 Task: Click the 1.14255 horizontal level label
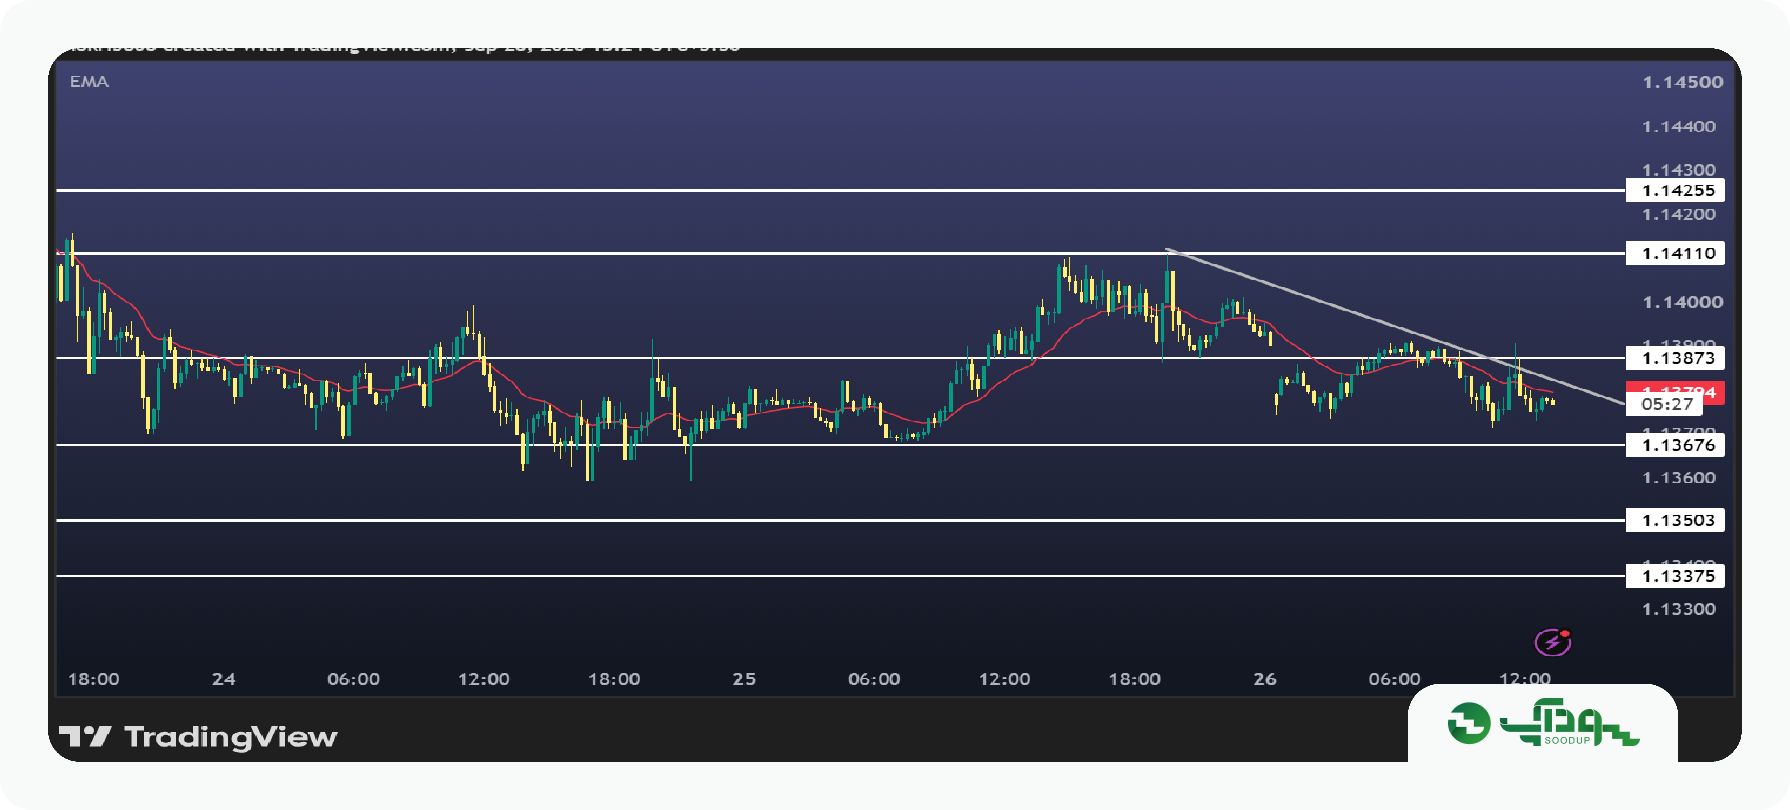click(1675, 190)
